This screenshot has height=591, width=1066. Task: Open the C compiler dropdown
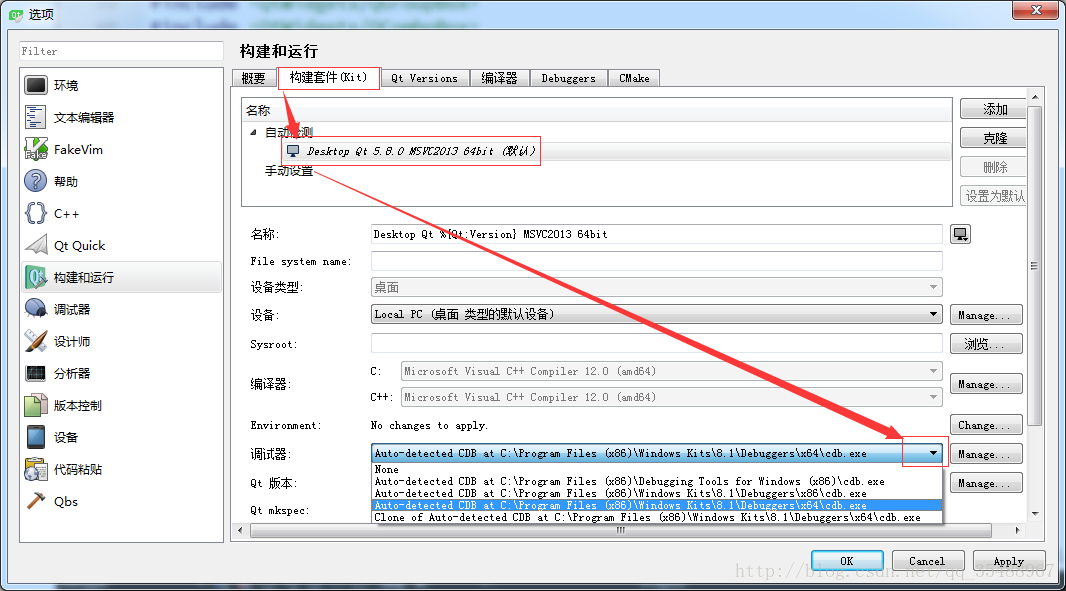[x=672, y=371]
